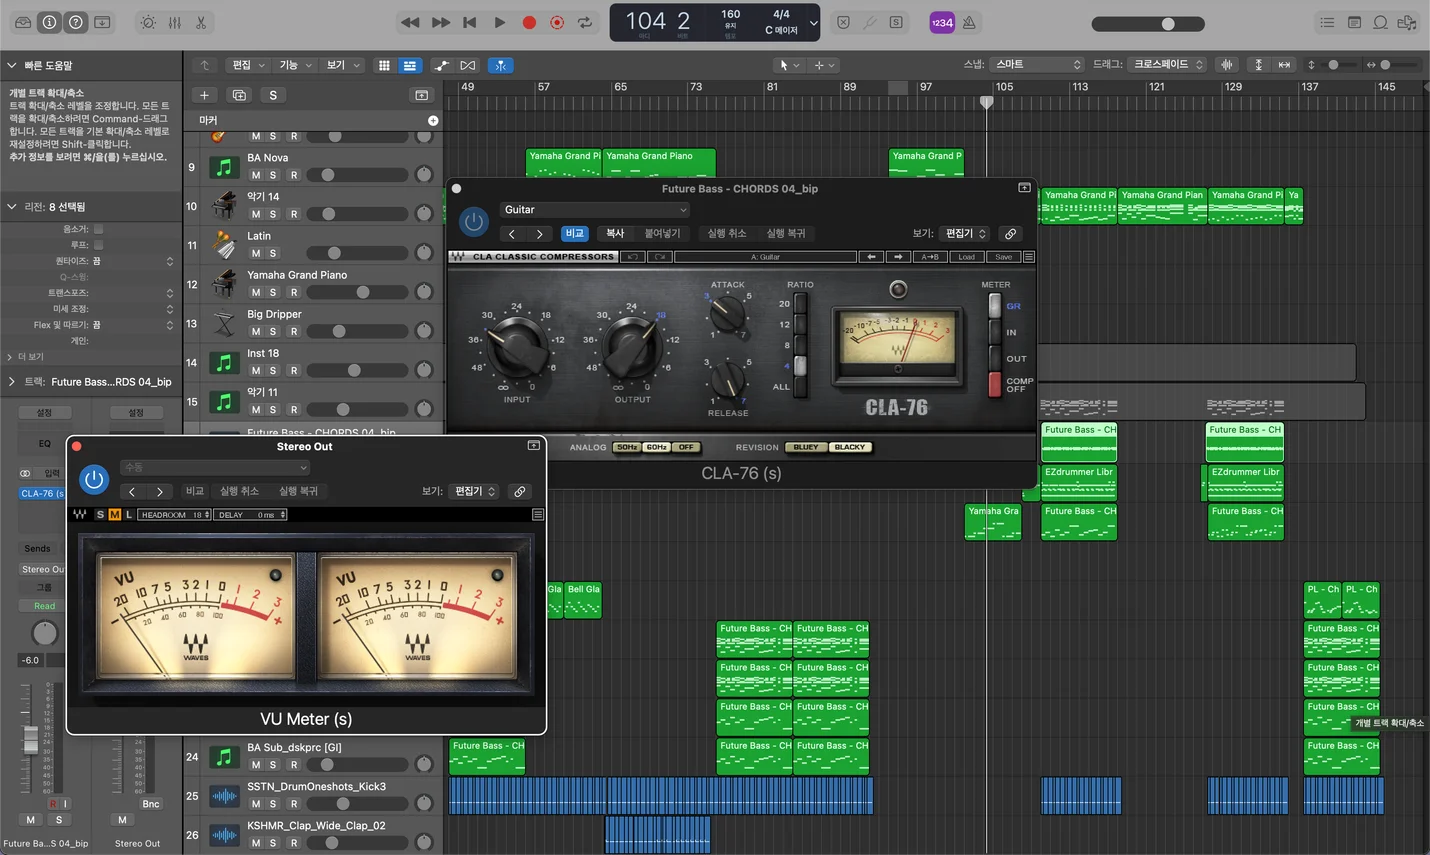Select ratio 20 button on CLA-76

pyautogui.click(x=799, y=304)
